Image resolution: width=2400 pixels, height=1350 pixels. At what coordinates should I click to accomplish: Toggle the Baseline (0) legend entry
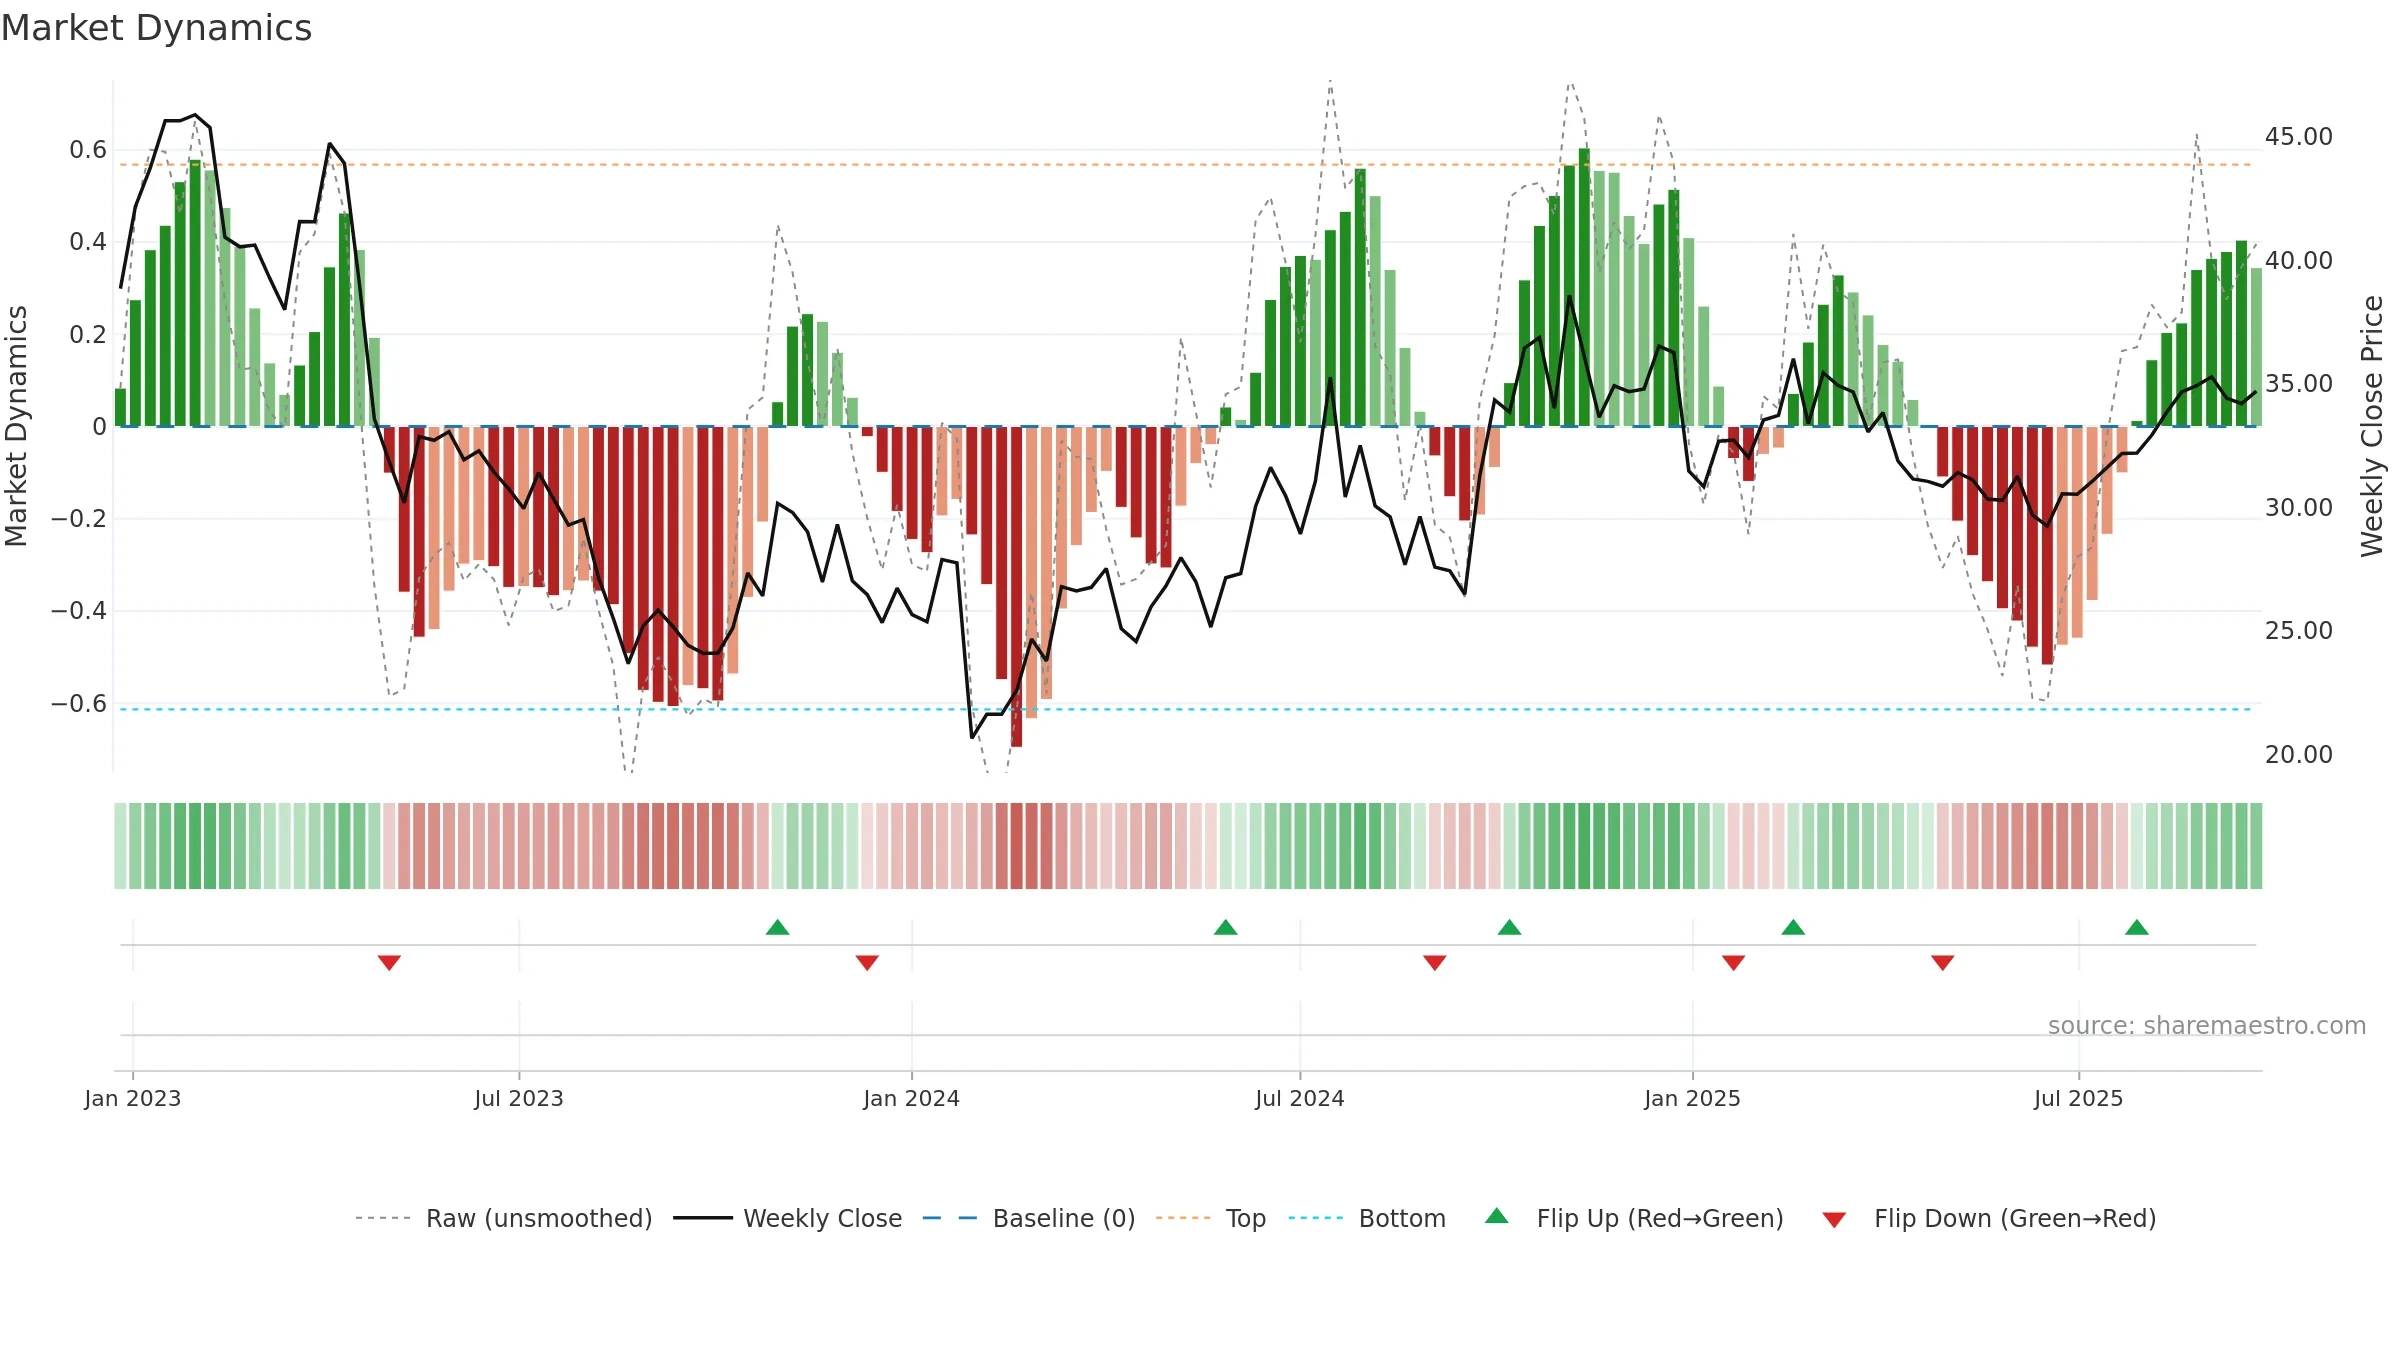pyautogui.click(x=1029, y=1218)
